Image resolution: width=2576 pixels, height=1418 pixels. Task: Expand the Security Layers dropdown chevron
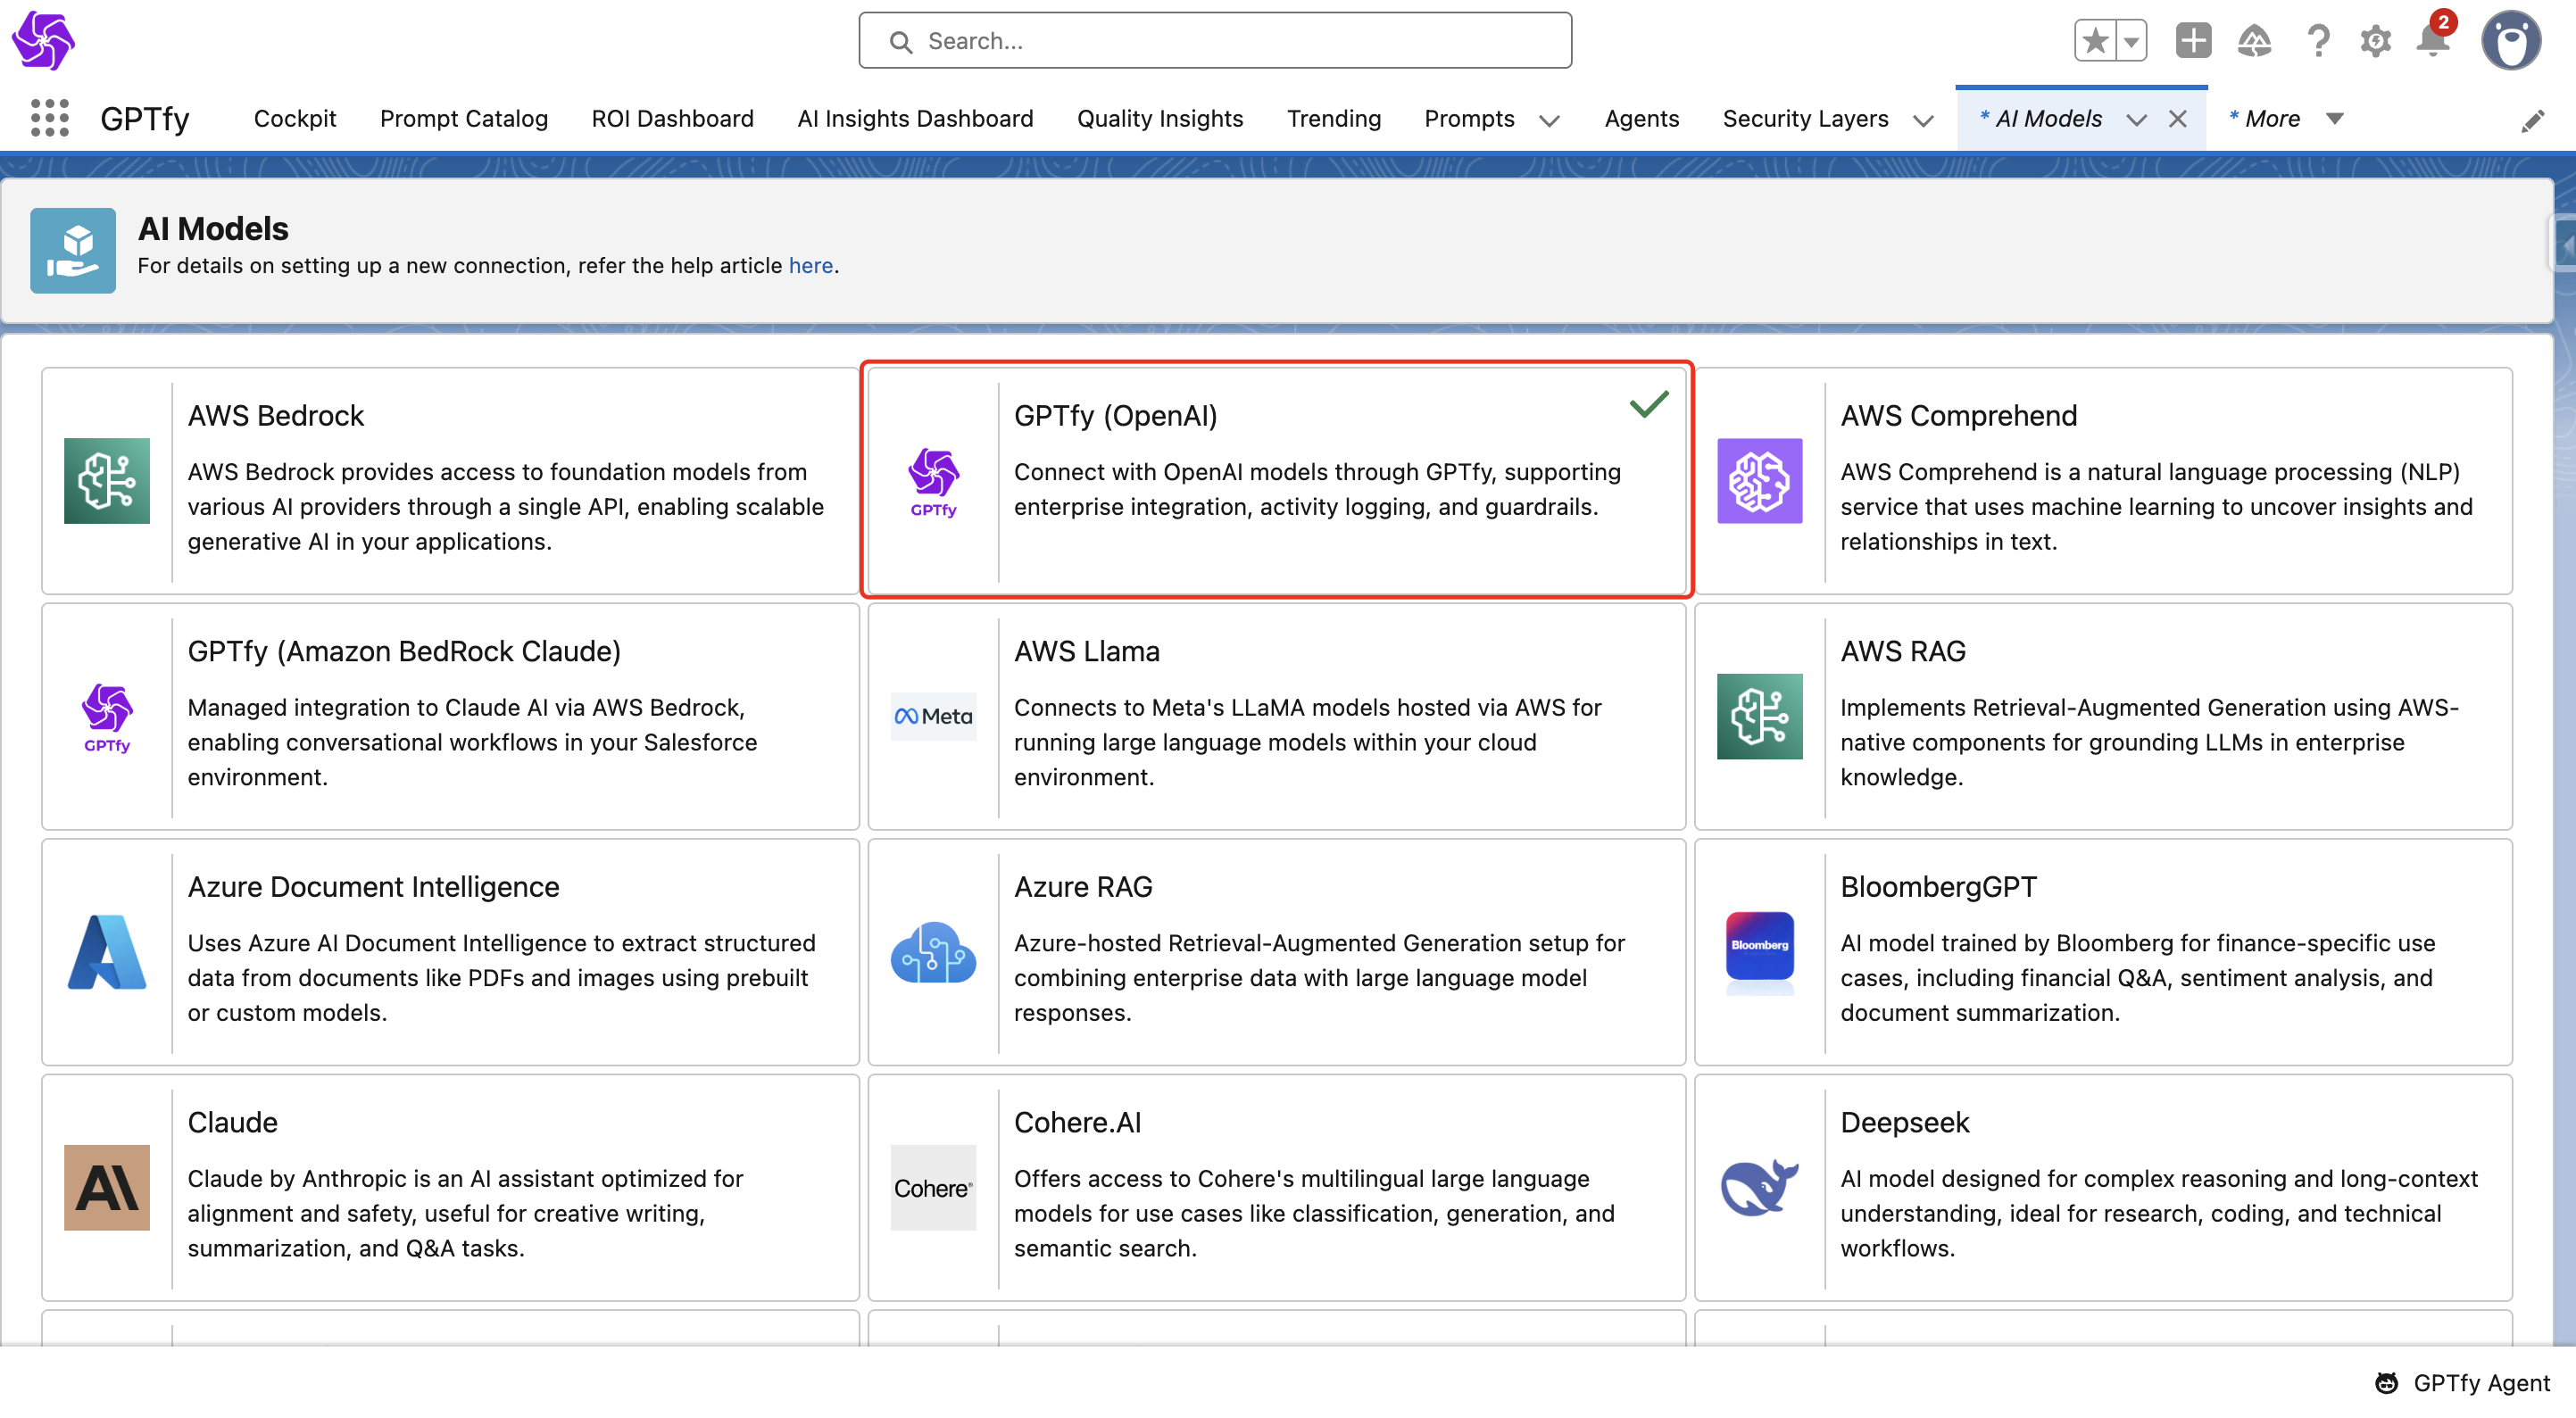pos(1923,120)
